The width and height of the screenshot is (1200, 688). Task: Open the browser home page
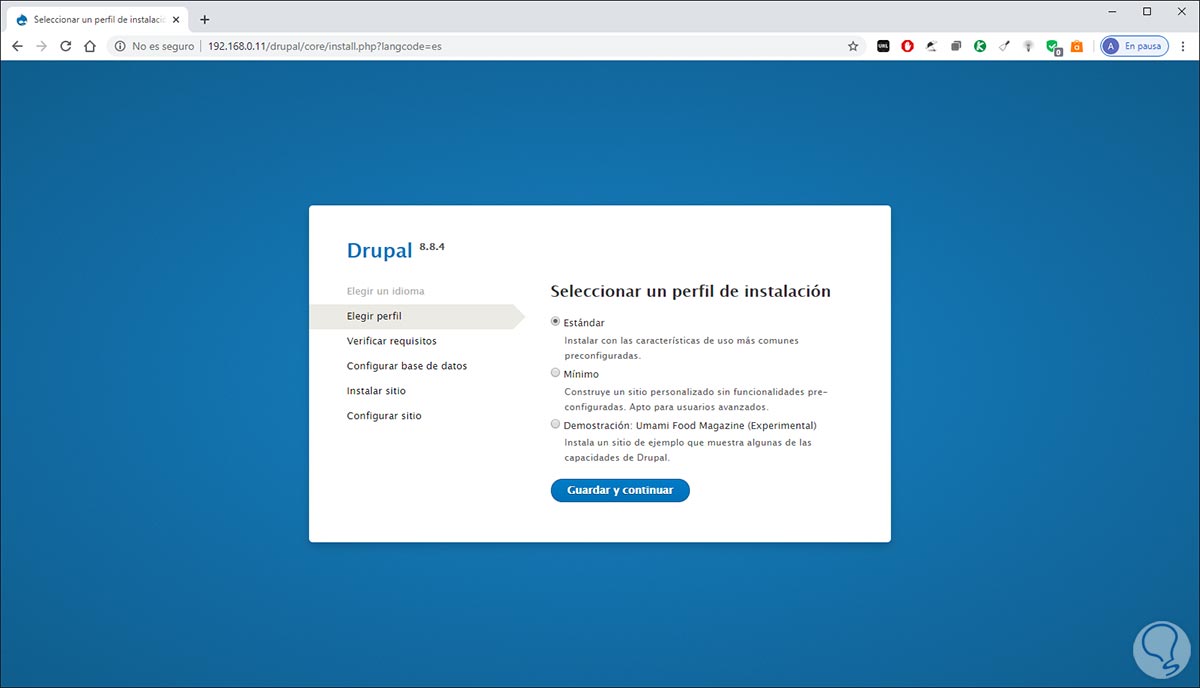pos(90,46)
